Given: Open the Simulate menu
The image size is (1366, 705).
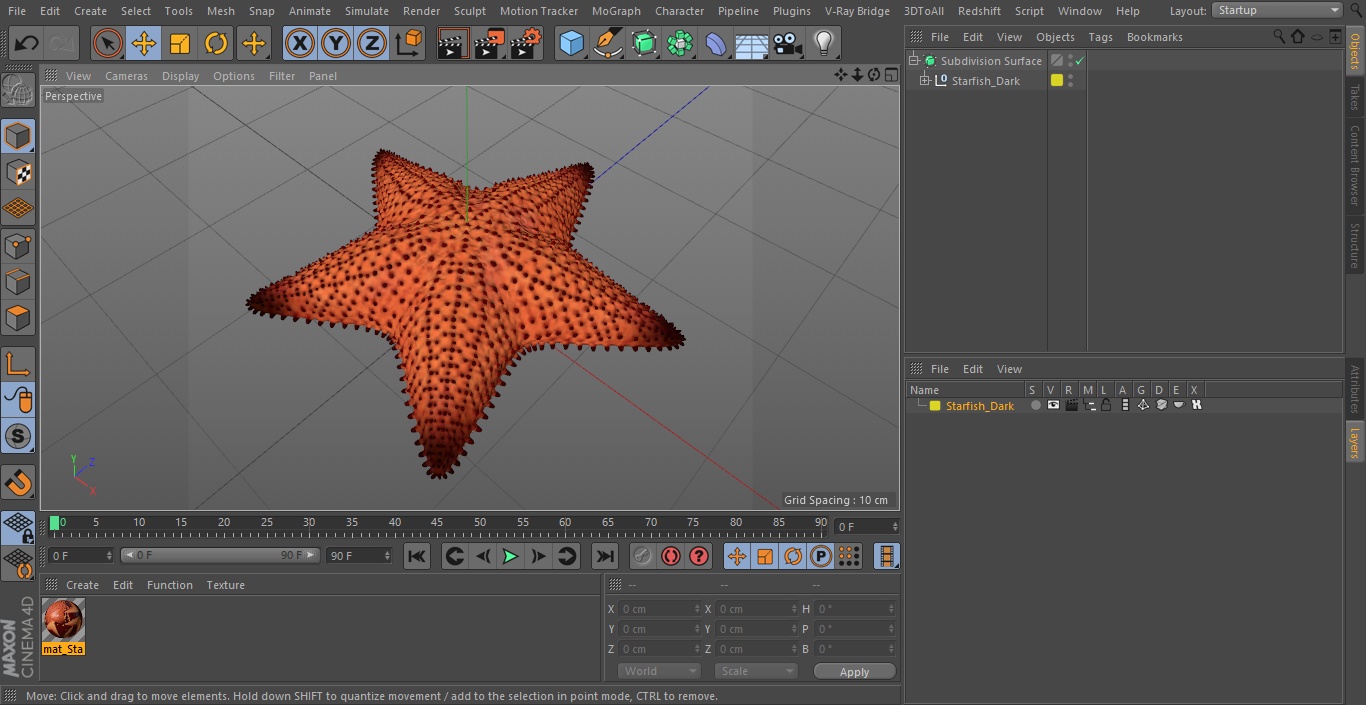Looking at the screenshot, I should tap(366, 11).
